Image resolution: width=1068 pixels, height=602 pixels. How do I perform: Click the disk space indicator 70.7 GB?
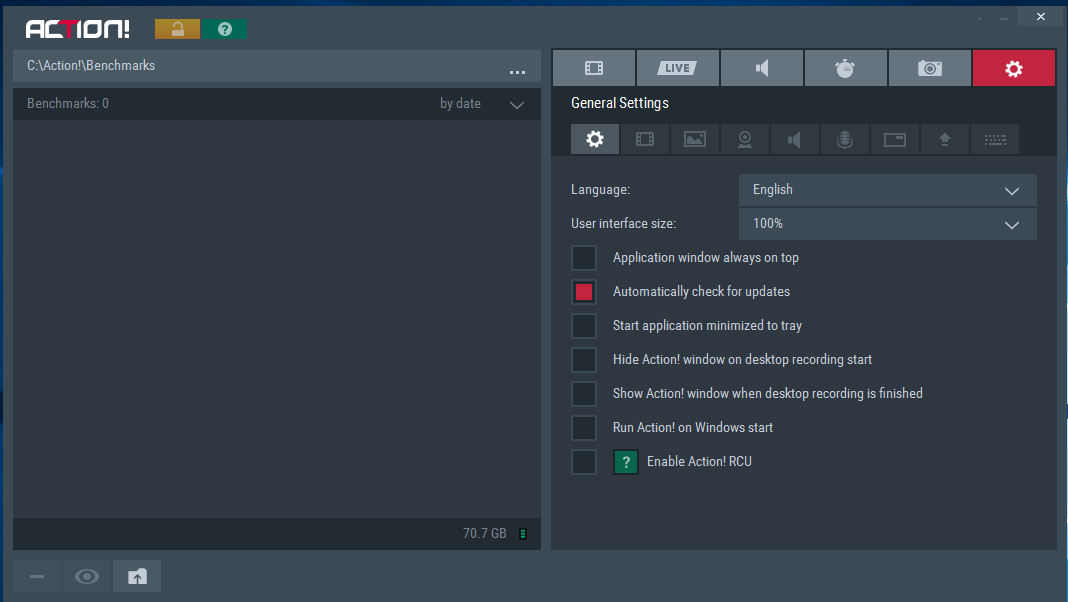coord(485,534)
